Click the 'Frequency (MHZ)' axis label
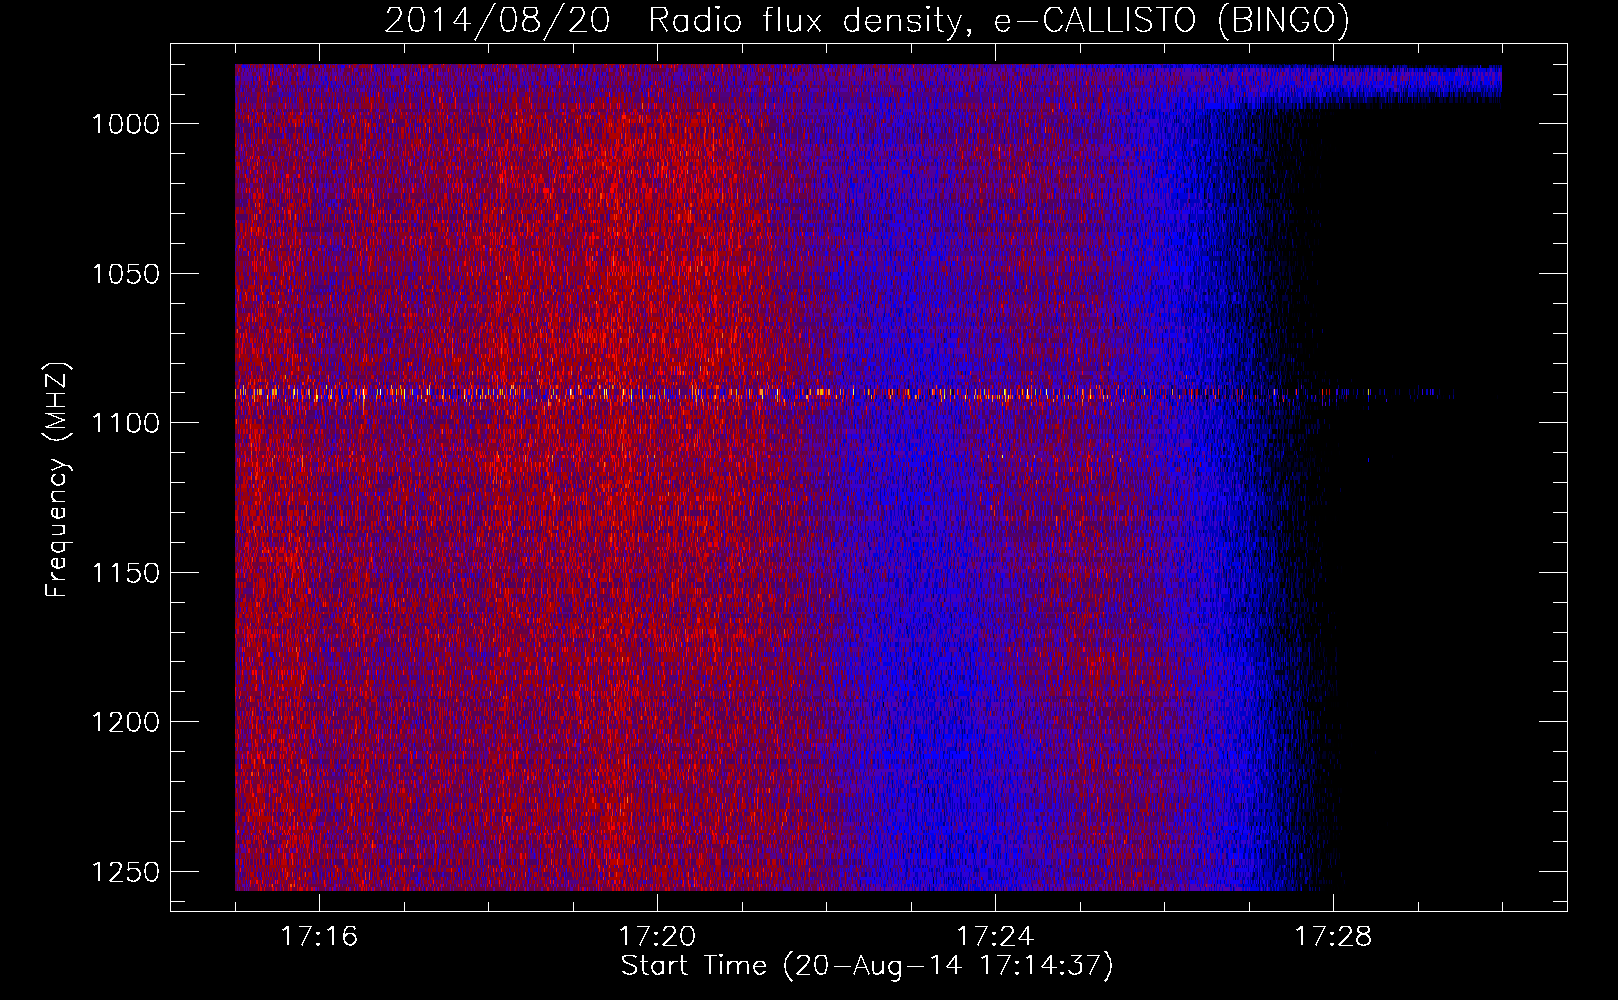 click(x=57, y=480)
